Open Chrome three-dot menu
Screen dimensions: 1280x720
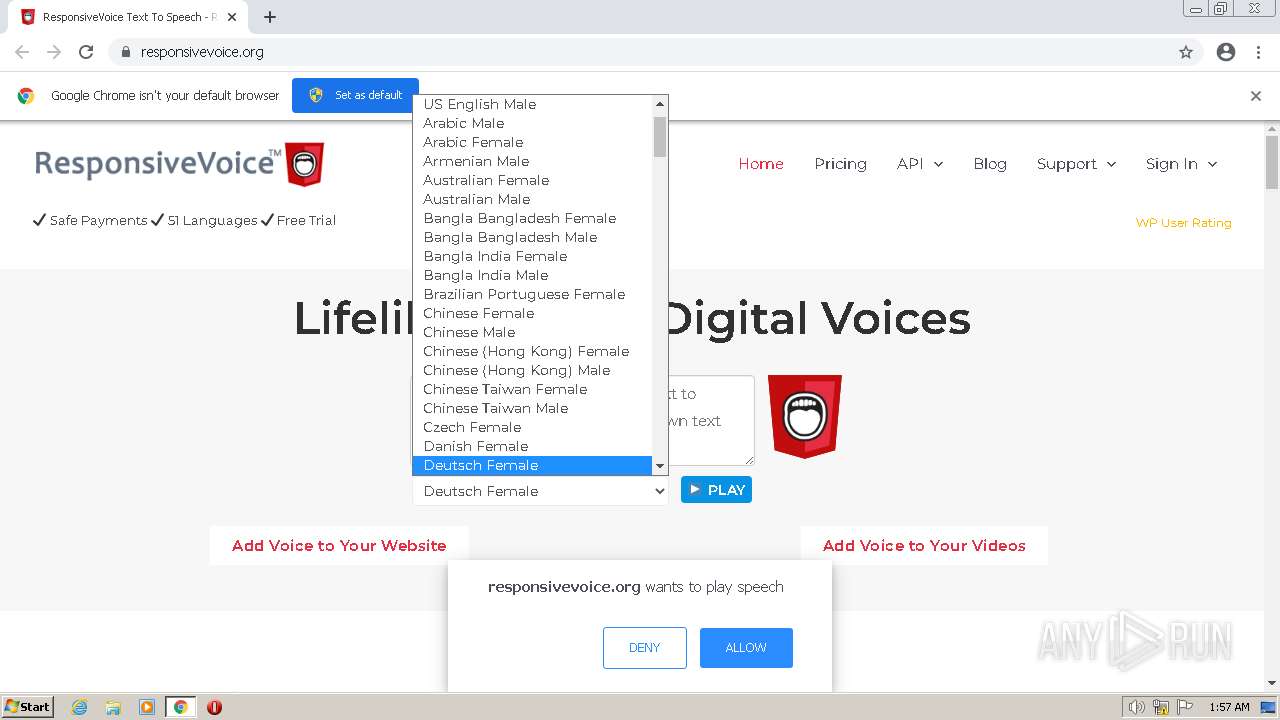(x=1259, y=52)
